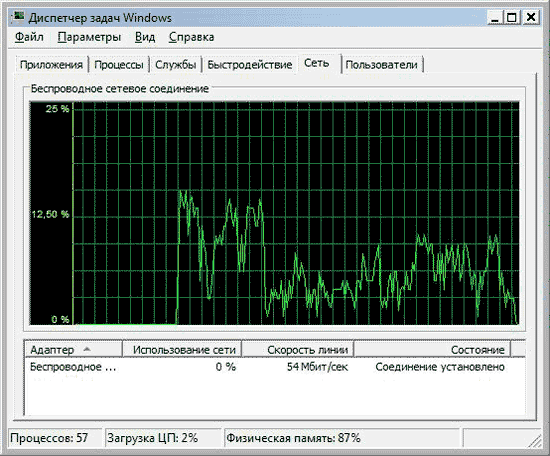Open the Файл menu
The width and height of the screenshot is (550, 456).
[29, 37]
